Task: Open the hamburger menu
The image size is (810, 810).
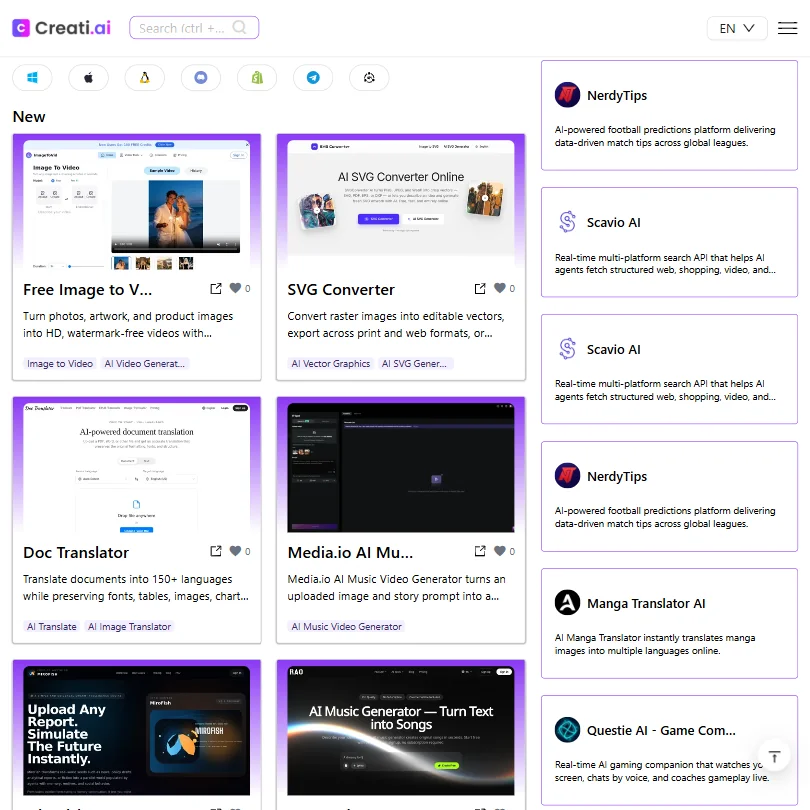Action: (x=787, y=28)
